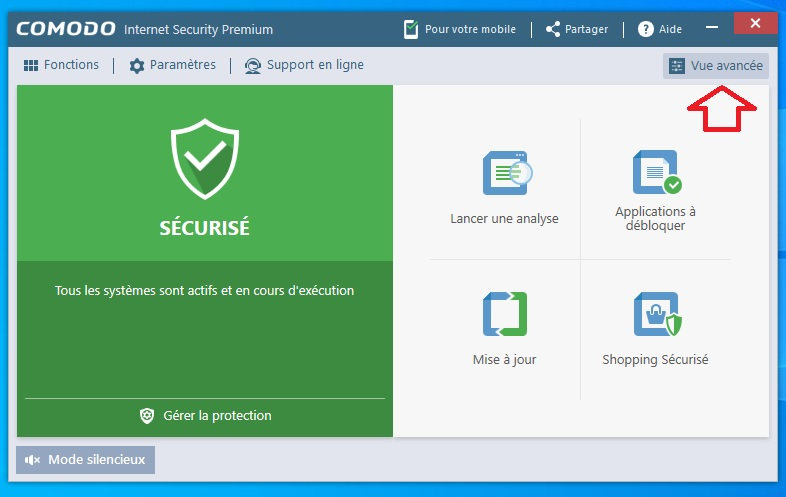Open the Fonctions grid menu
The width and height of the screenshot is (786, 497).
pyautogui.click(x=61, y=65)
